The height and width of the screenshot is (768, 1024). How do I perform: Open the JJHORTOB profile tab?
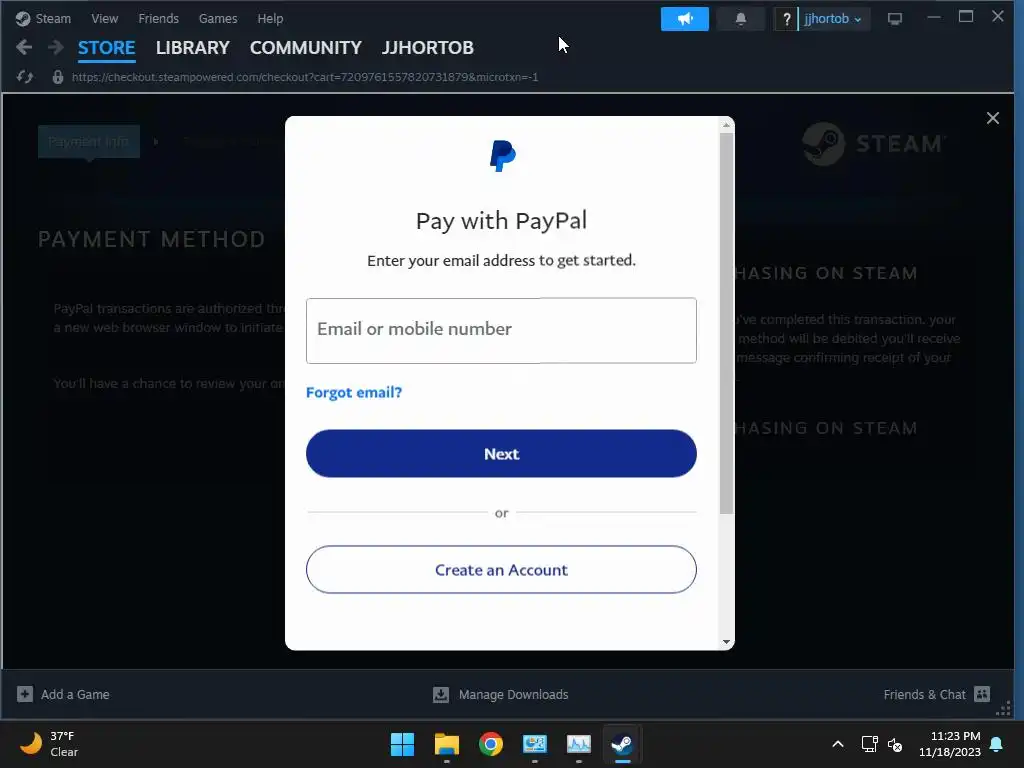click(428, 48)
